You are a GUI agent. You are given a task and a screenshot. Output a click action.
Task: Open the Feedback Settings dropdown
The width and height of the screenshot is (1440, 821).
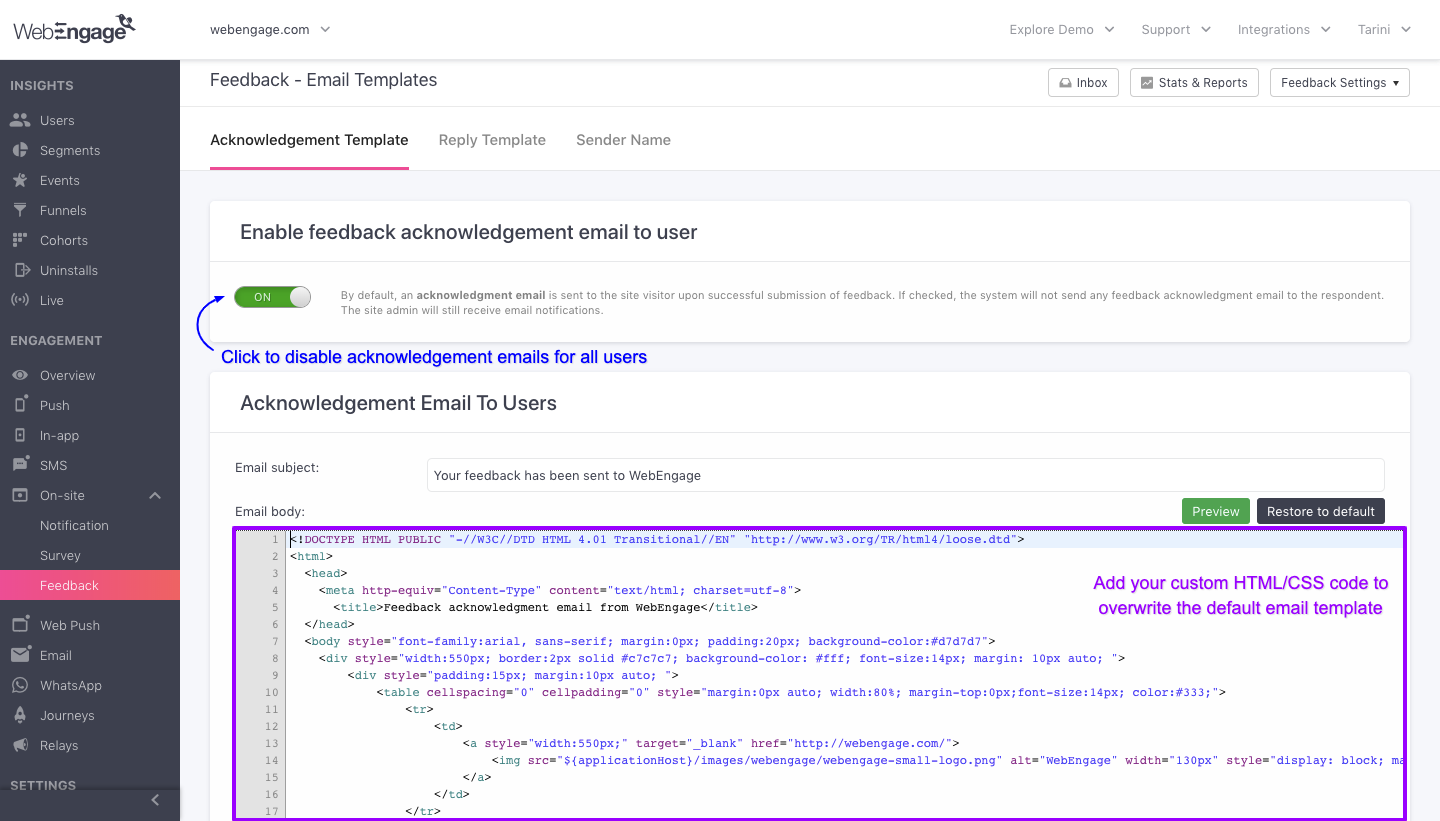pos(1339,82)
